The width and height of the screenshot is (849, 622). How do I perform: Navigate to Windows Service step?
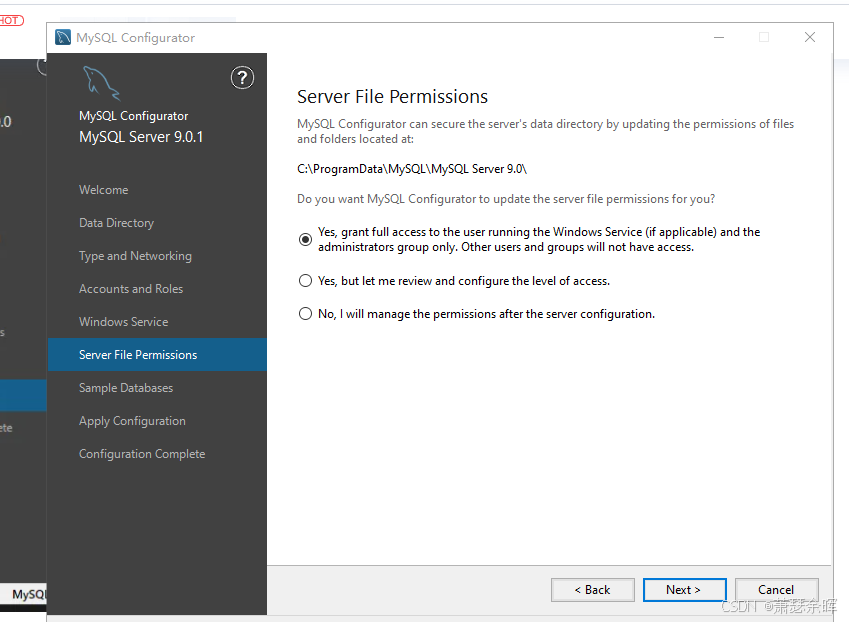click(x=124, y=322)
